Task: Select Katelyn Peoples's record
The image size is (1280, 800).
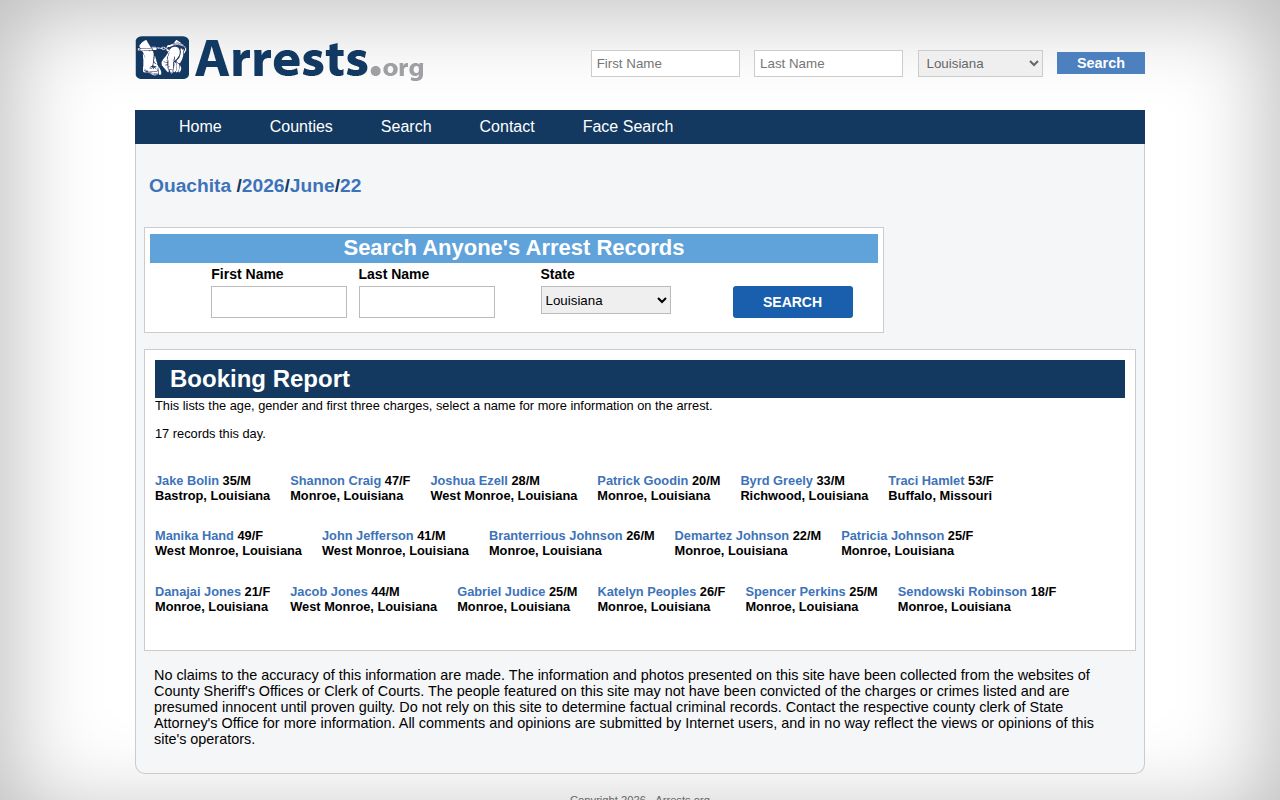Action: (x=647, y=592)
